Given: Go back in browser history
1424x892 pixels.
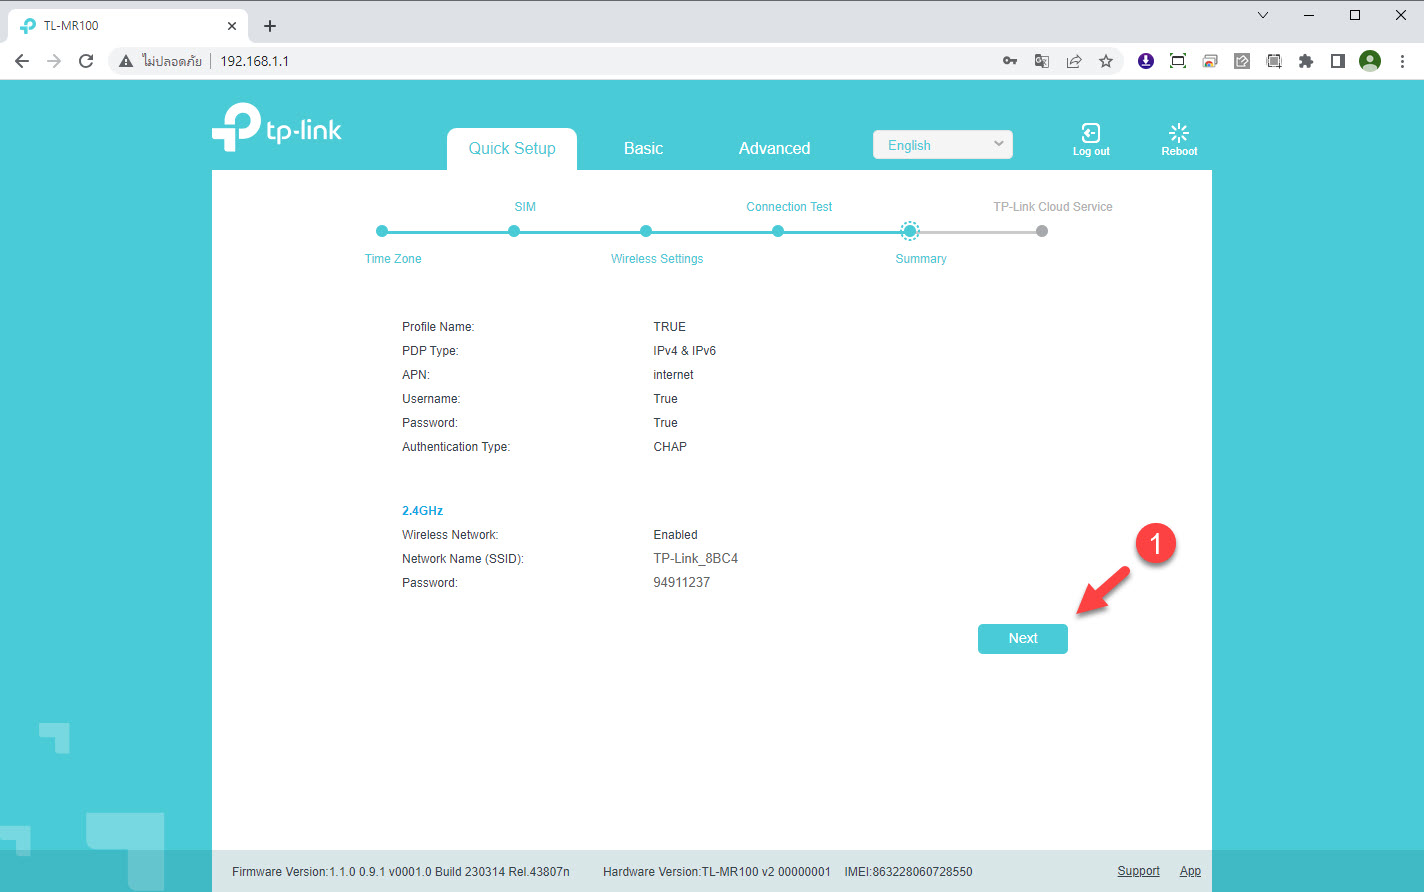Looking at the screenshot, I should pyautogui.click(x=22, y=61).
